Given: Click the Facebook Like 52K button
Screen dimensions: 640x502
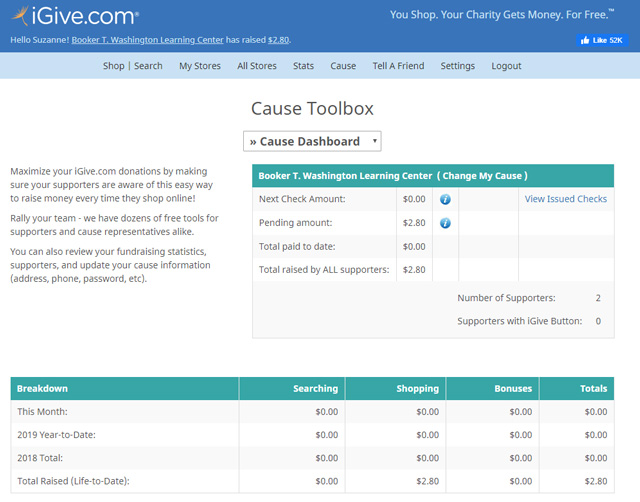Looking at the screenshot, I should point(602,40).
